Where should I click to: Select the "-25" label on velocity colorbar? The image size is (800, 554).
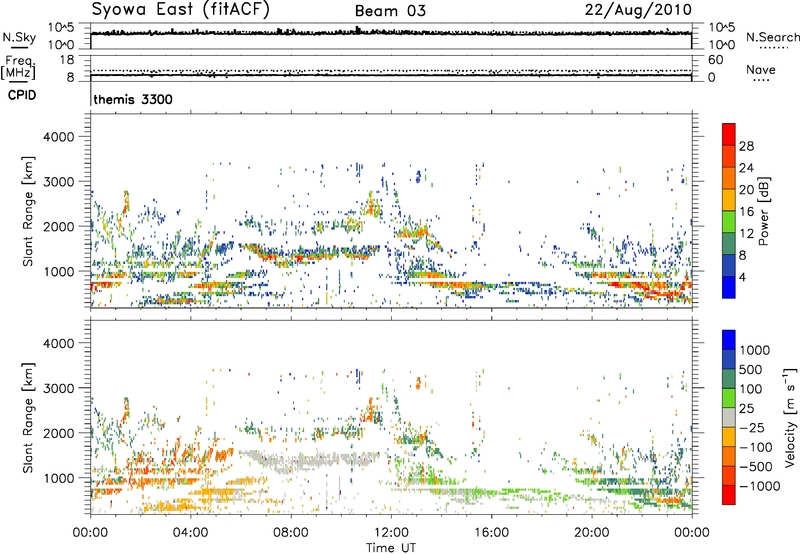coord(752,428)
